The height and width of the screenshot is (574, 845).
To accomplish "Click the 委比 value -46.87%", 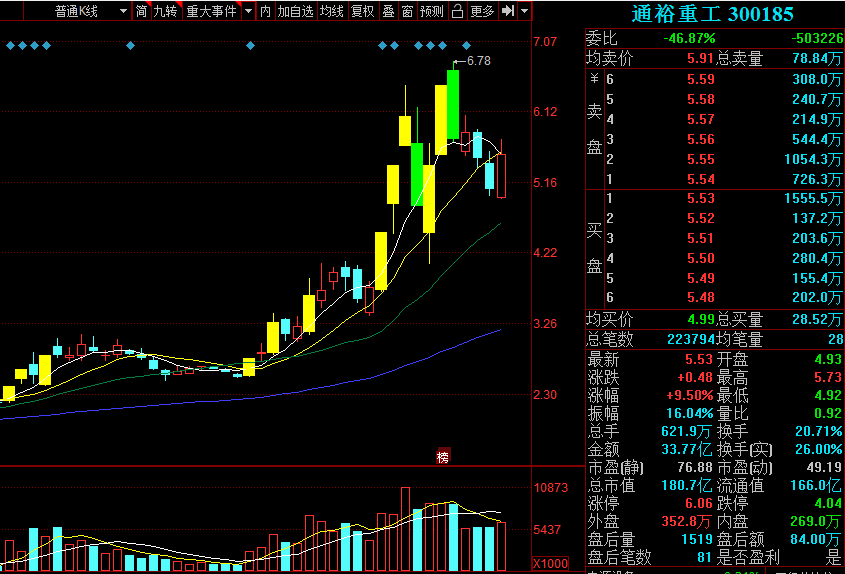I will pyautogui.click(x=689, y=38).
